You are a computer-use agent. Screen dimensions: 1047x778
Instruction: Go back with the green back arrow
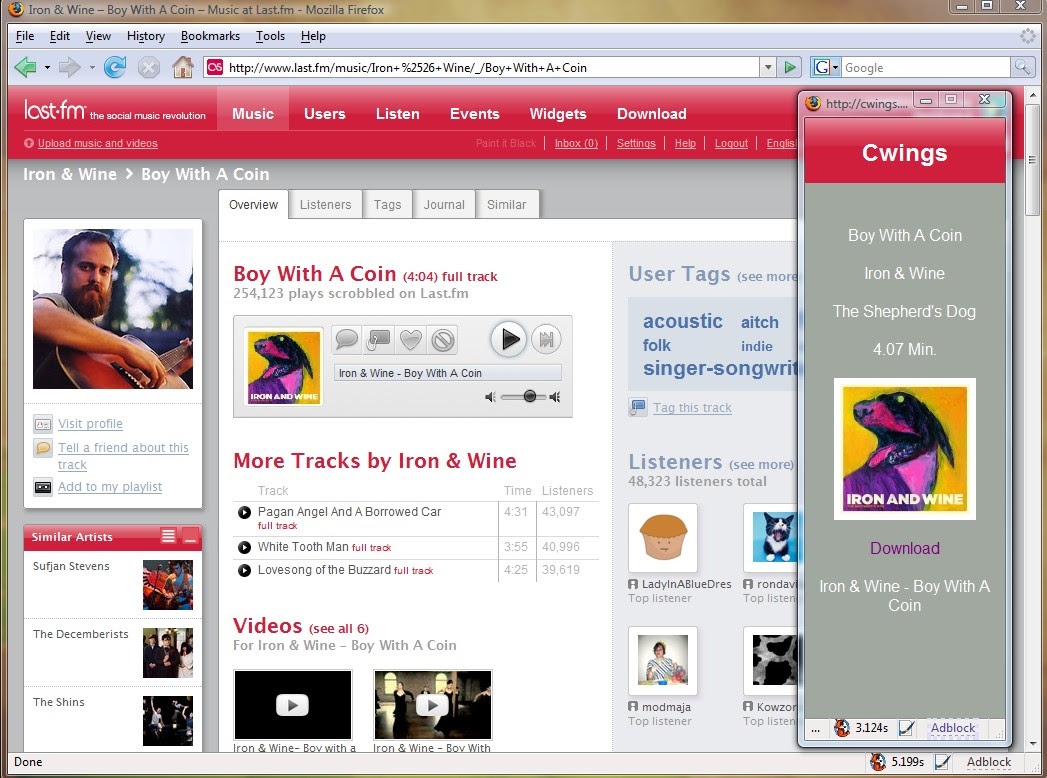(25, 67)
